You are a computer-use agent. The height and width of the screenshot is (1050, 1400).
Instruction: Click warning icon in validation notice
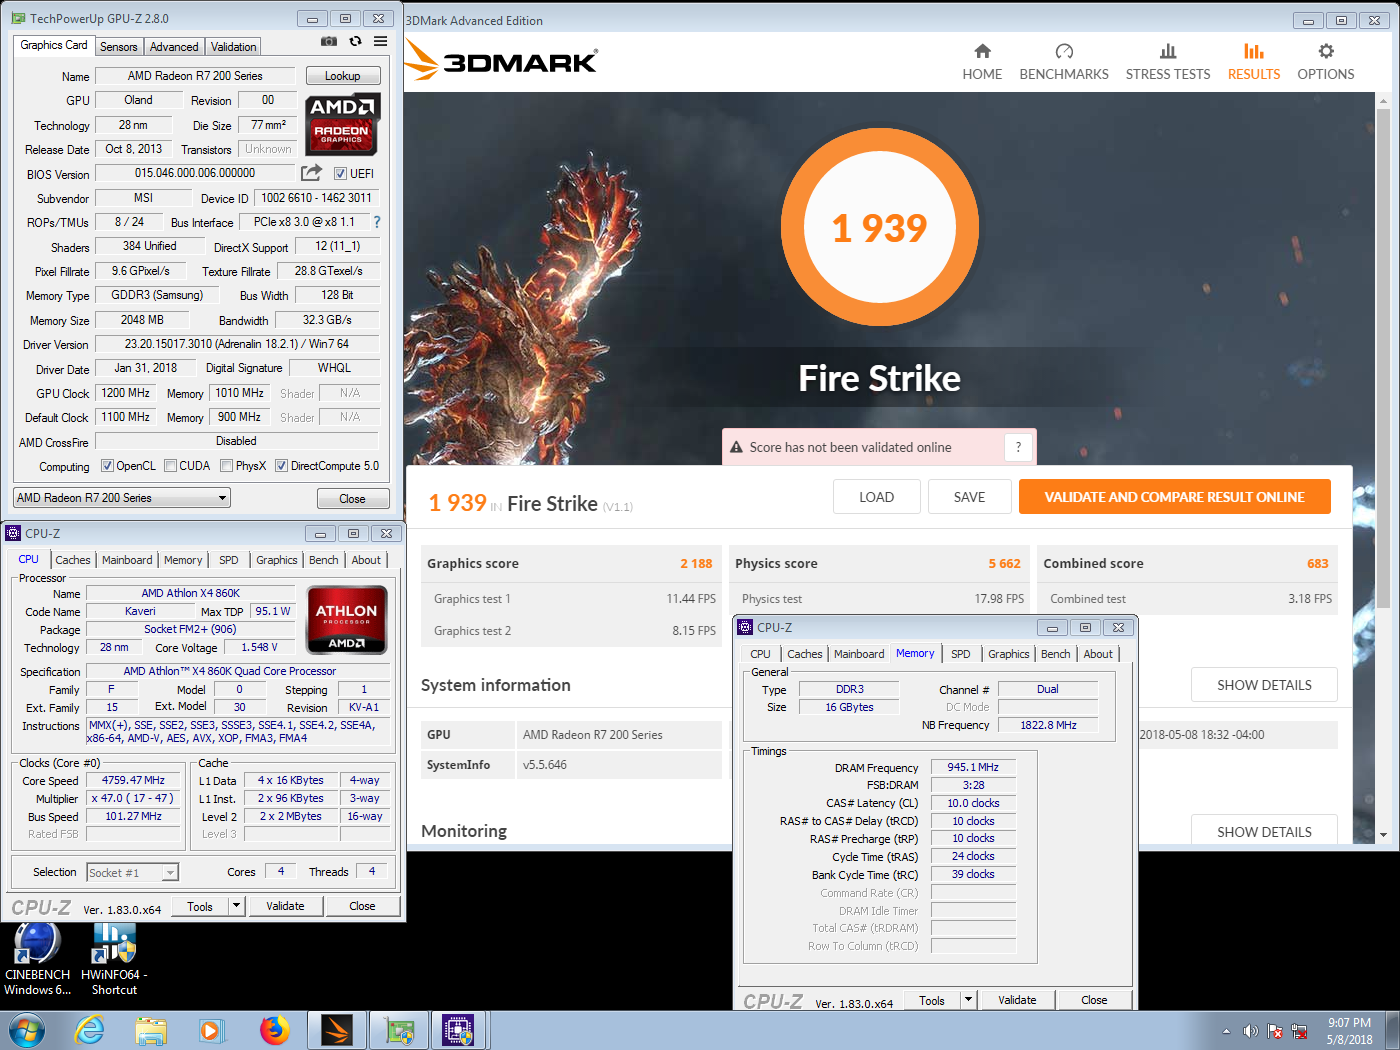click(x=736, y=447)
